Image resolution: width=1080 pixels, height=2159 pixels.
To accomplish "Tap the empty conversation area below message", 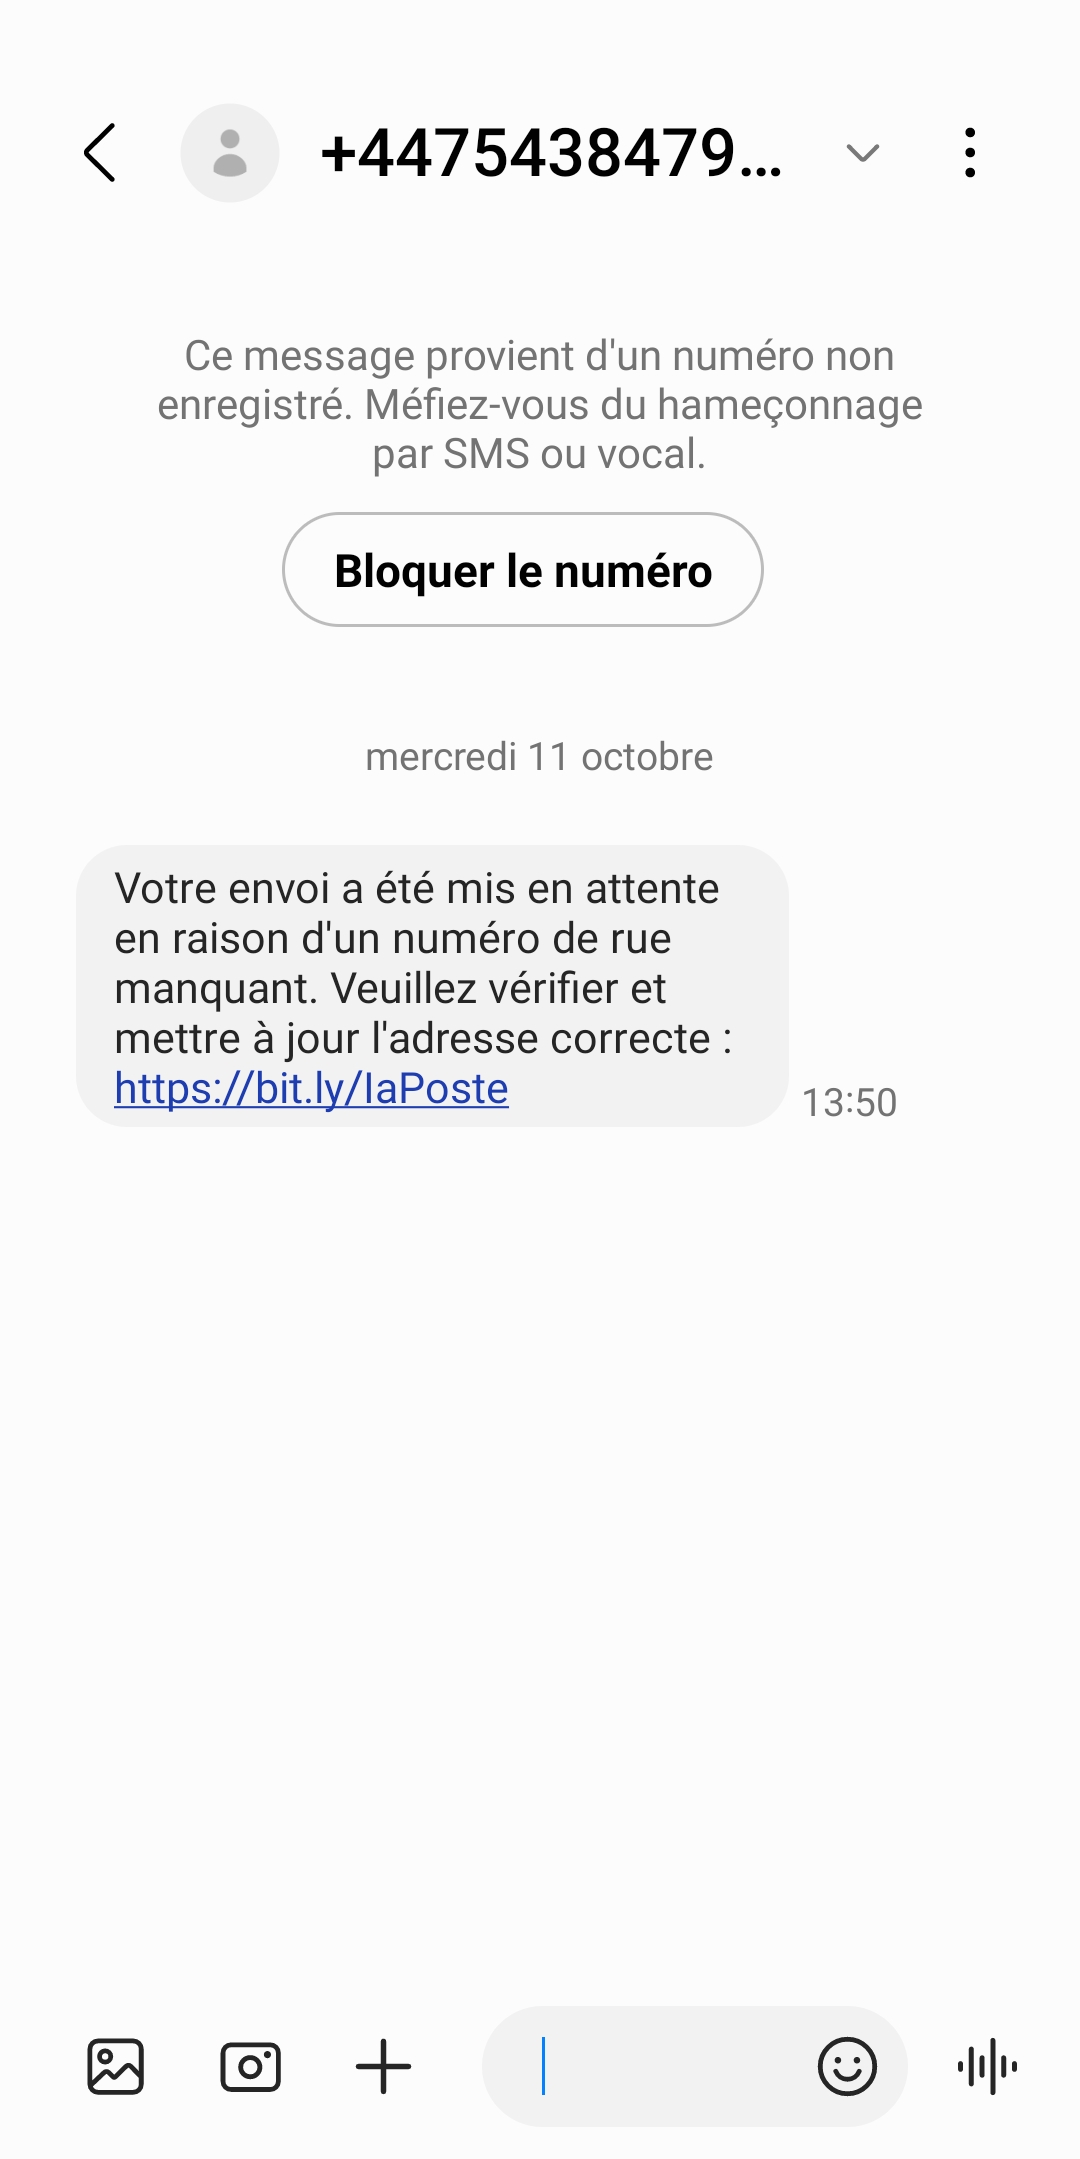I will coord(540,1560).
